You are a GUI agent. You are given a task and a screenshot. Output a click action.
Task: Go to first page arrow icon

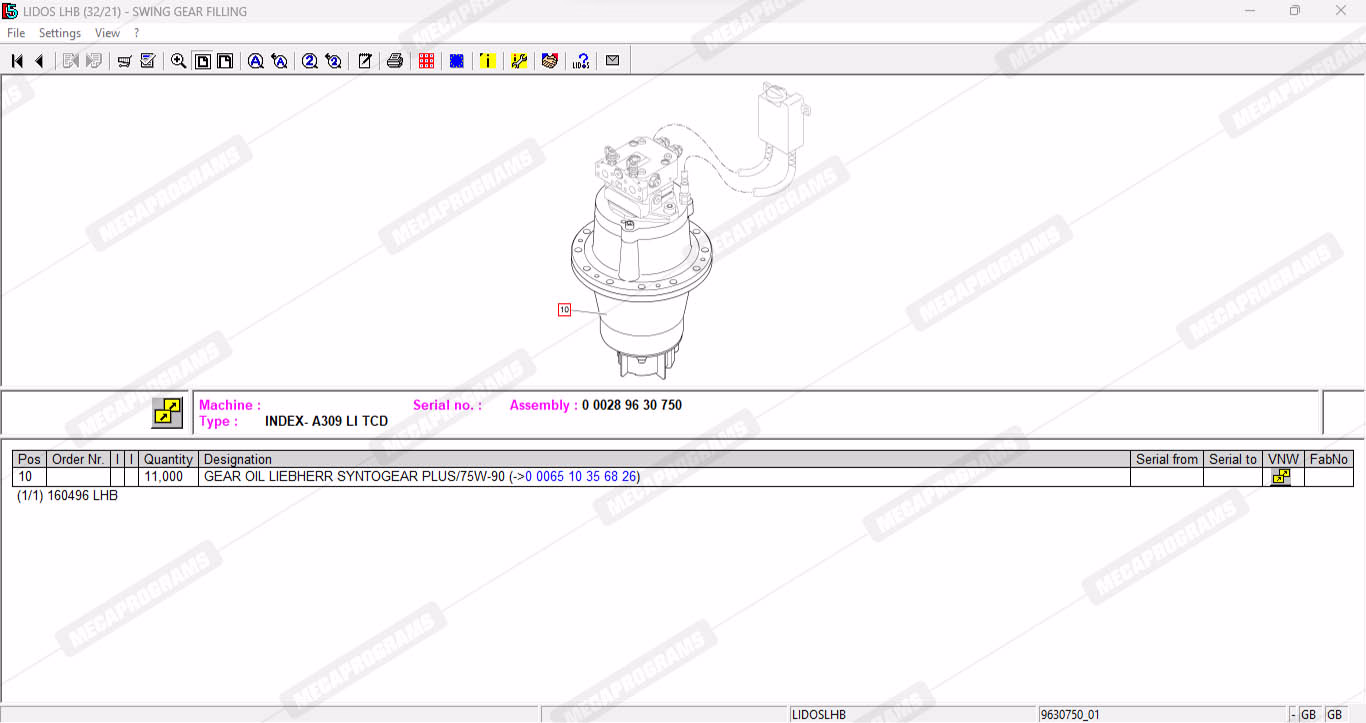tap(17, 61)
